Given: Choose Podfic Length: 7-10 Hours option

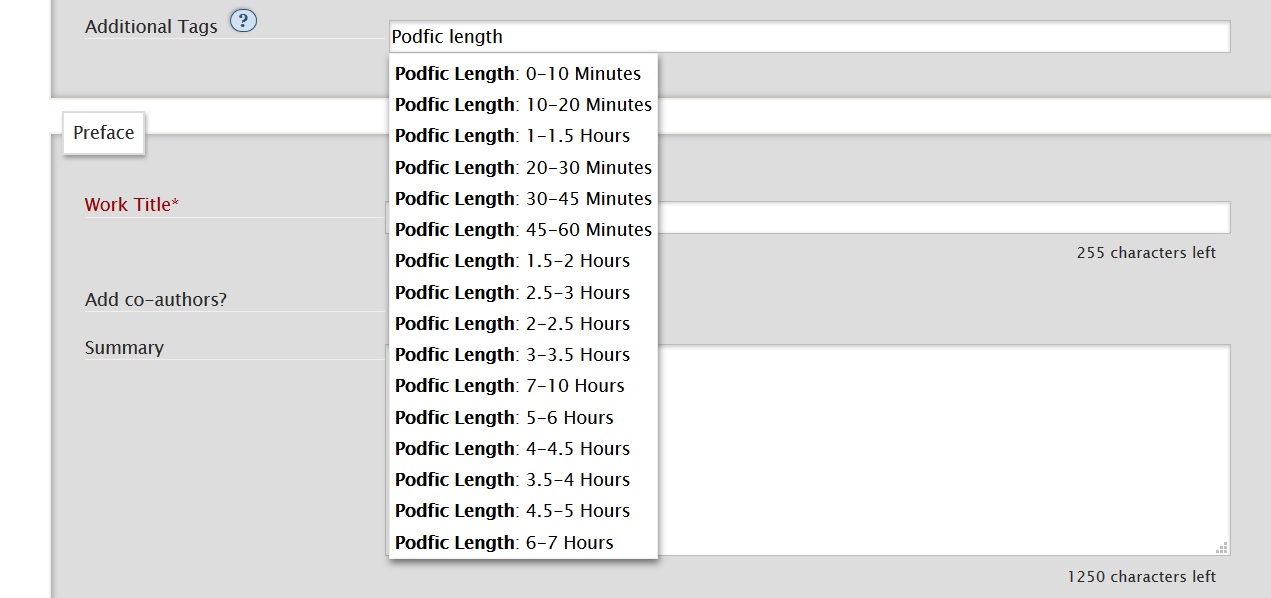Looking at the screenshot, I should (510, 386).
